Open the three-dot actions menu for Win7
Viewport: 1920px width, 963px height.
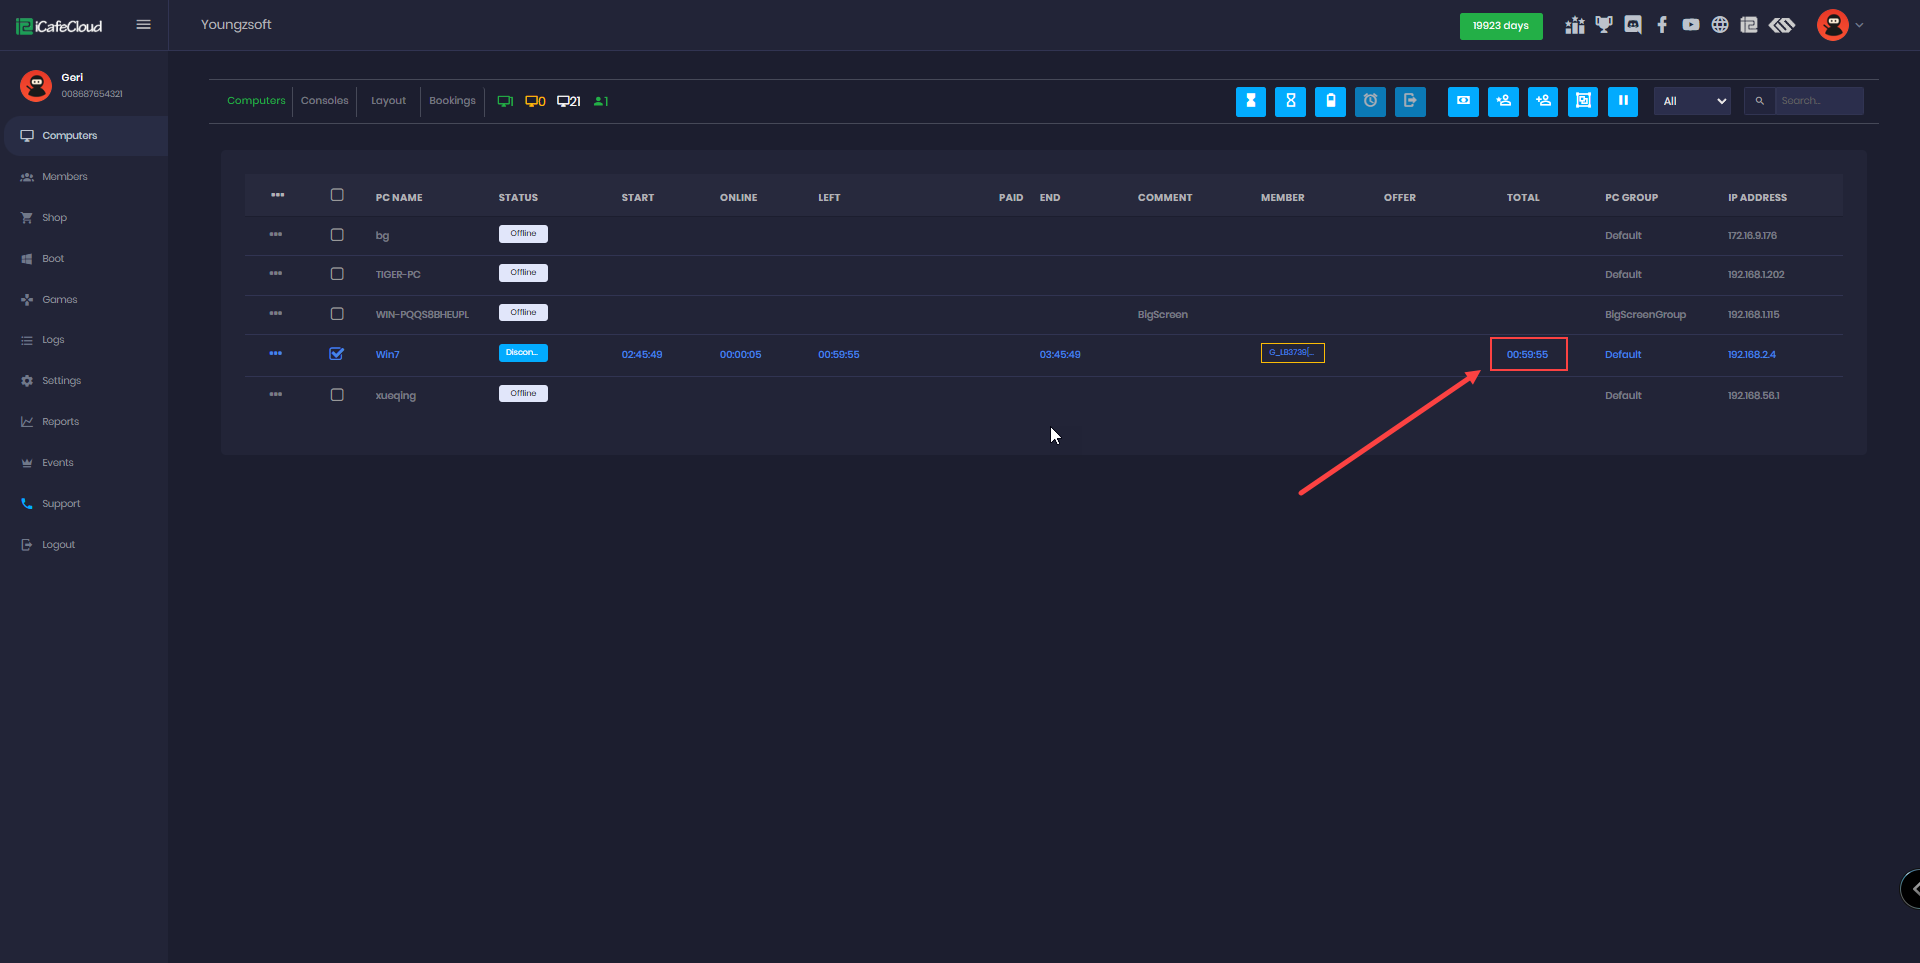tap(276, 354)
